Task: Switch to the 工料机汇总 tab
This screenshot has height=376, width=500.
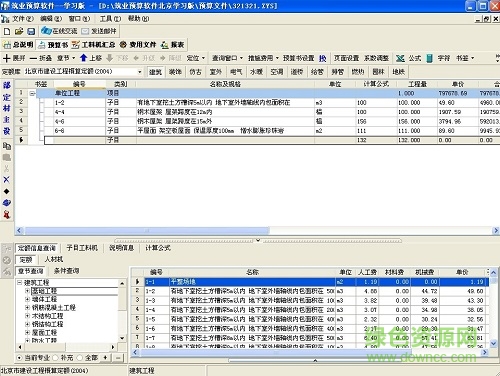Action: coord(94,45)
